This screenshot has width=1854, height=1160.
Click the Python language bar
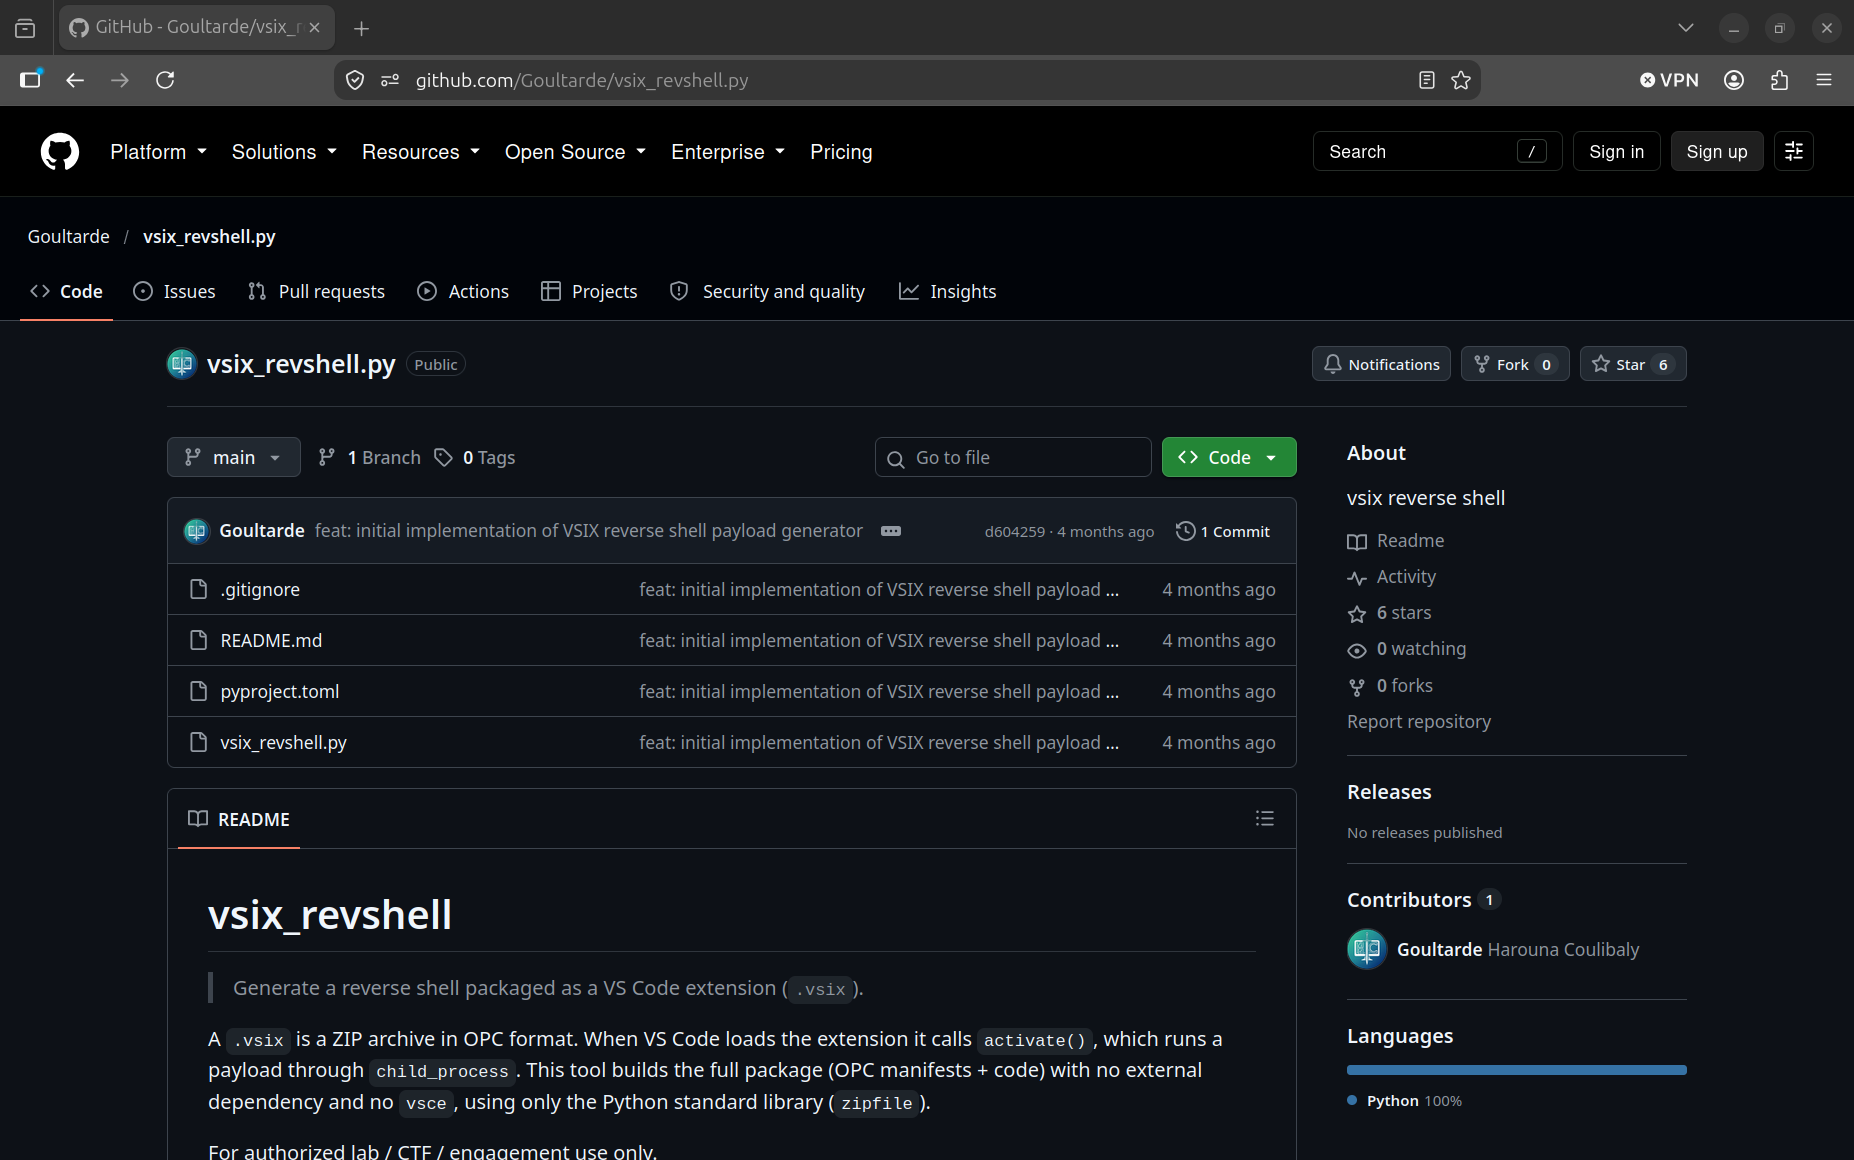point(1517,1070)
